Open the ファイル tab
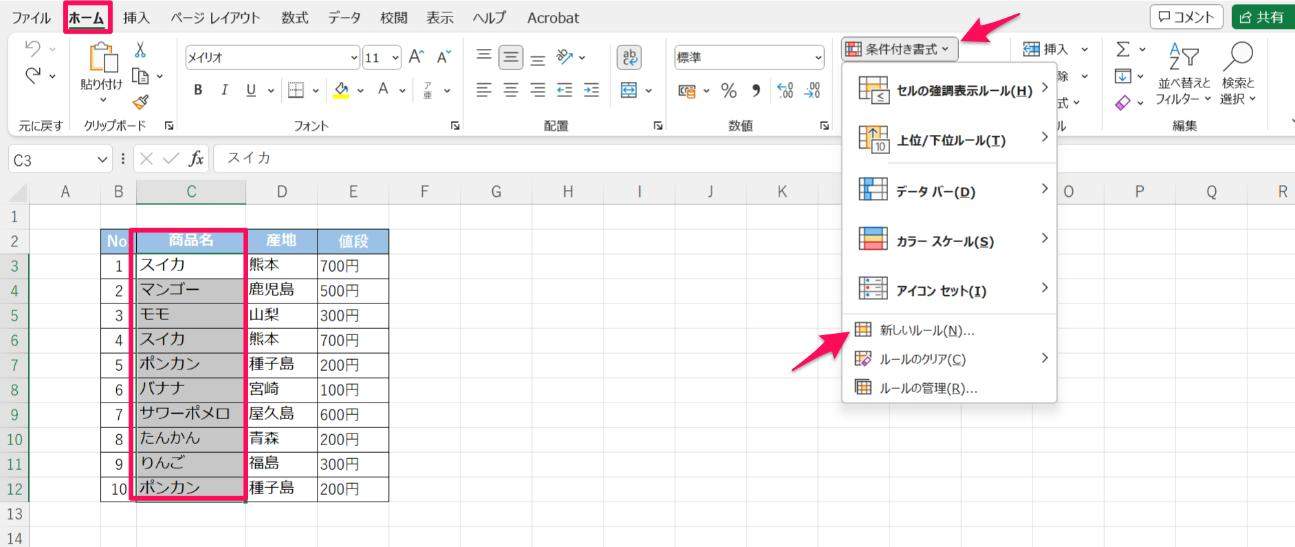The width and height of the screenshot is (1295, 547). [x=31, y=18]
